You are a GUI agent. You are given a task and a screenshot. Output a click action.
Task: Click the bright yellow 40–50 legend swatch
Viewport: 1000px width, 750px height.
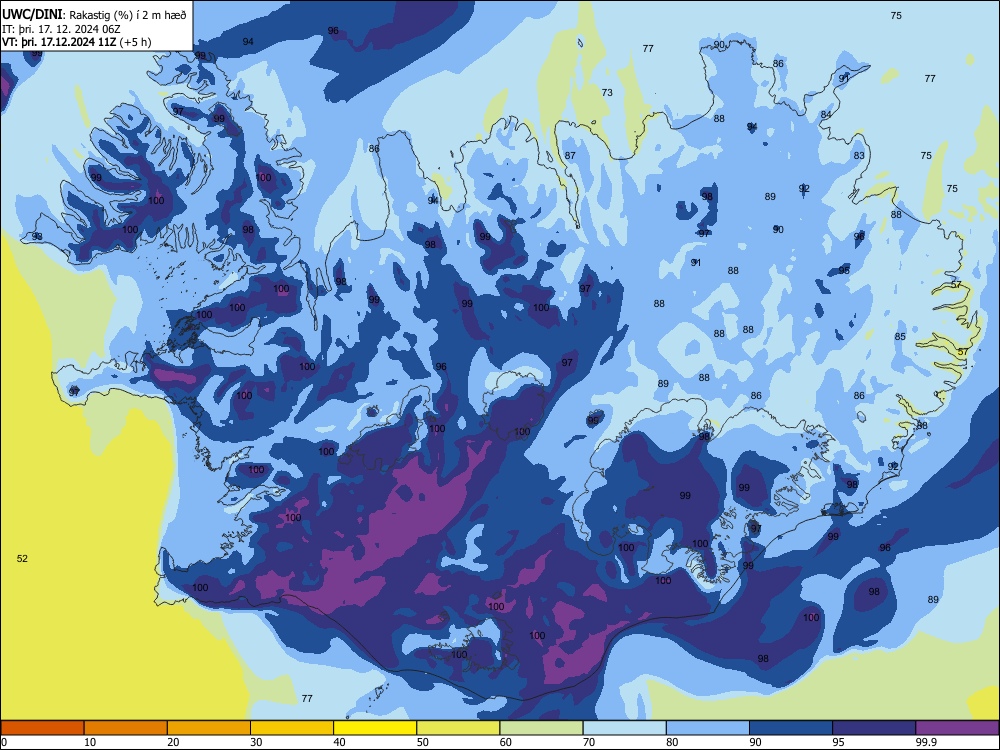click(375, 728)
